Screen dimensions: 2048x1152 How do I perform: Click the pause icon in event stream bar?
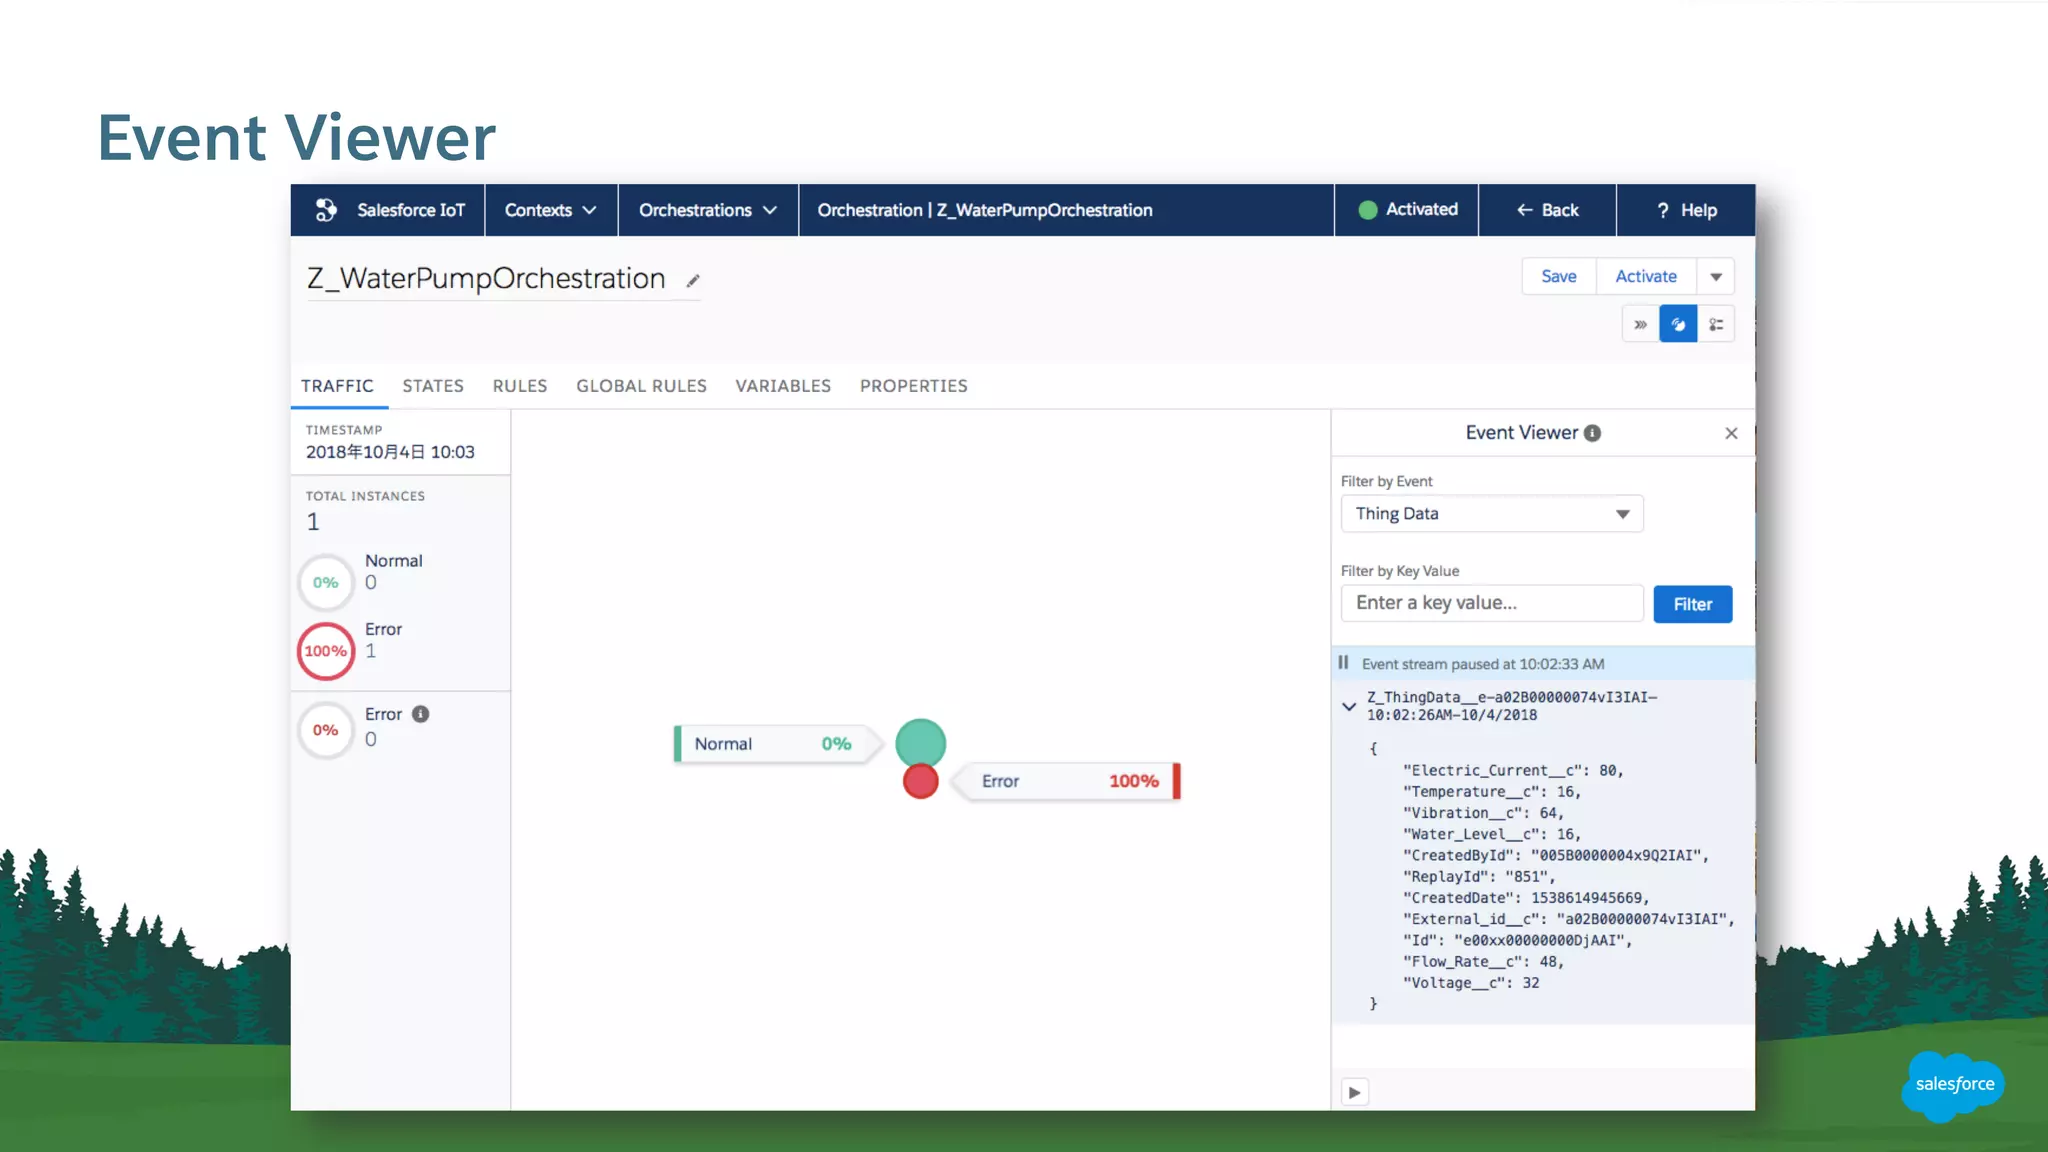1344,663
